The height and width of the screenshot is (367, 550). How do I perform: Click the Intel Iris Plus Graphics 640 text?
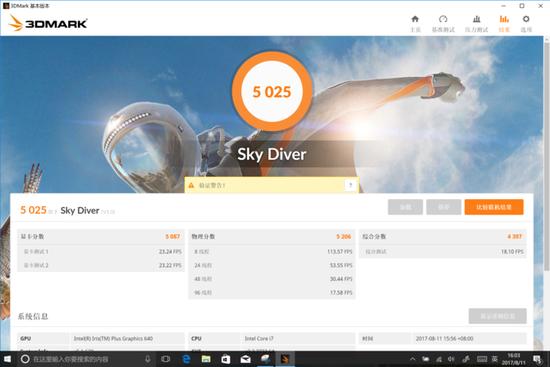point(113,339)
